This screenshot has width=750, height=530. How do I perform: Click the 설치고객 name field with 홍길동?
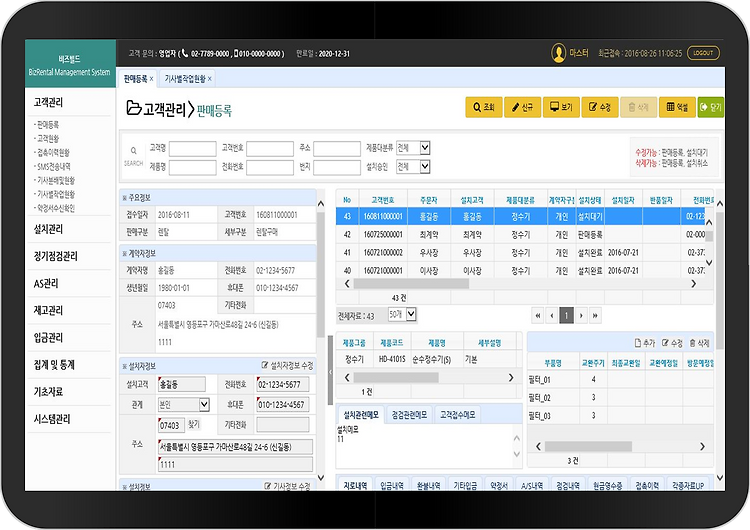182,384
